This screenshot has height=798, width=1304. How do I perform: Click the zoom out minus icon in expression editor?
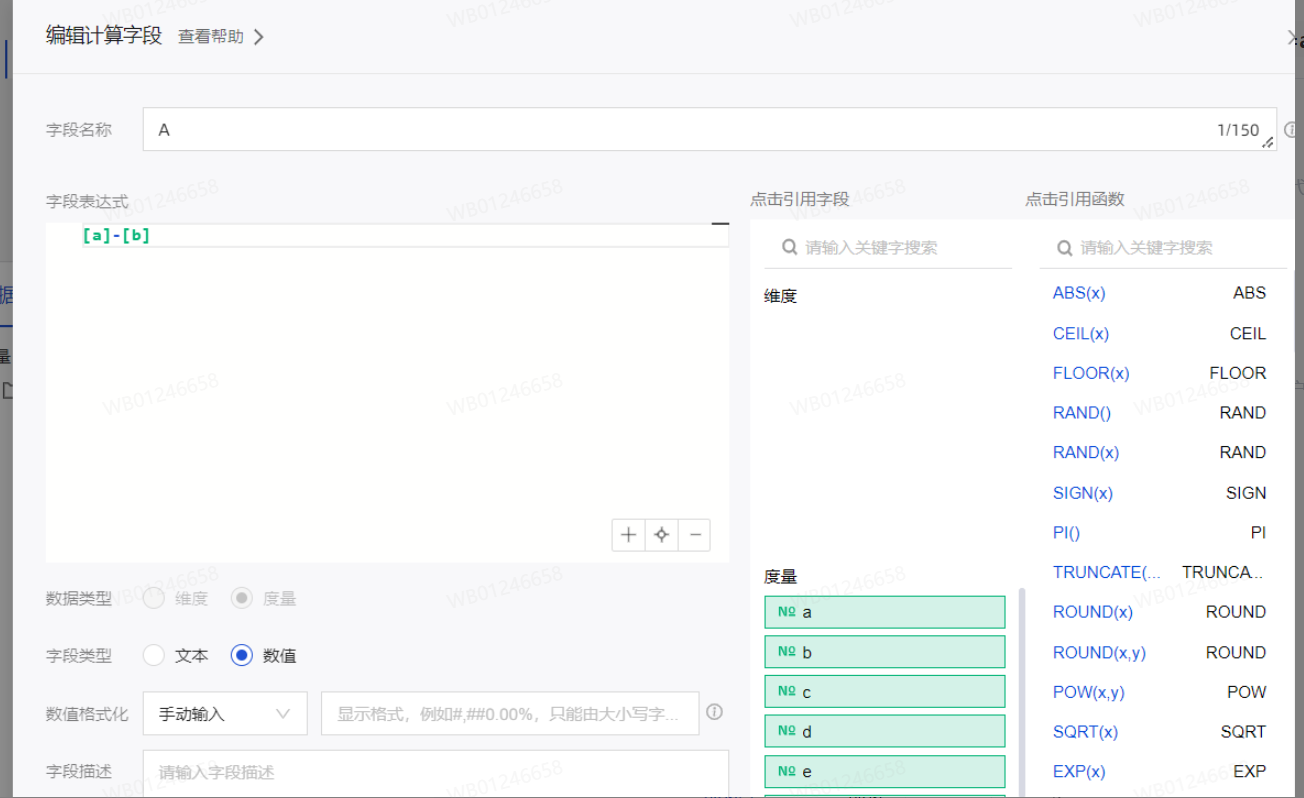694,535
